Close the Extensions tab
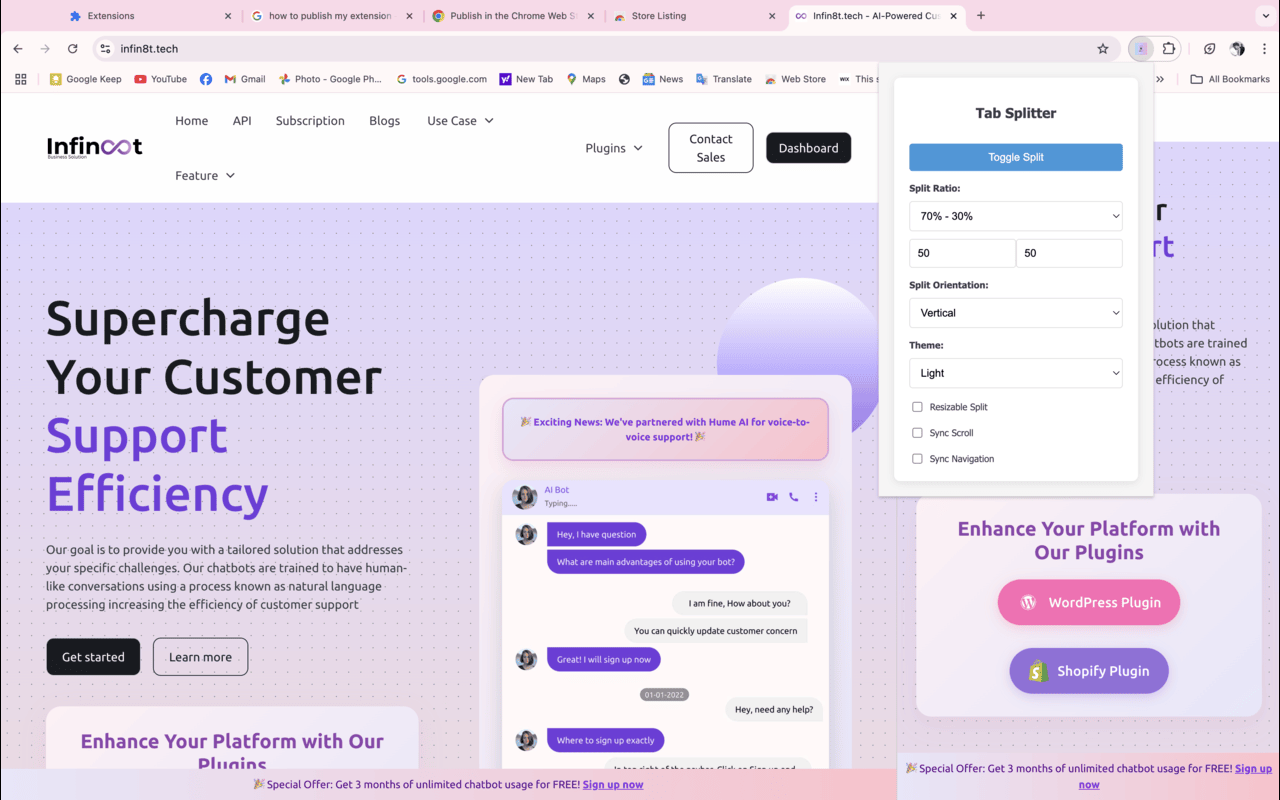The image size is (1280, 800). [228, 16]
